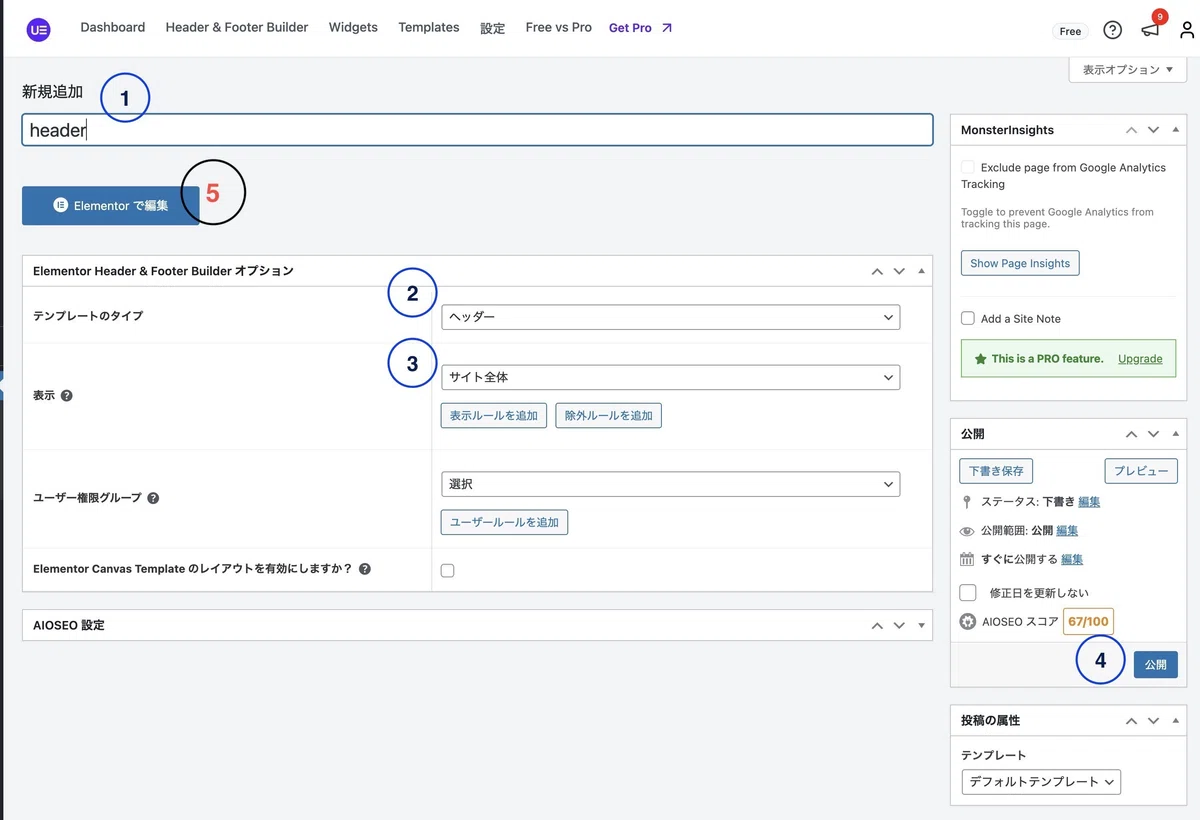
Task: Edit 公開範囲 via 編集 link
Action: [x=1067, y=531]
